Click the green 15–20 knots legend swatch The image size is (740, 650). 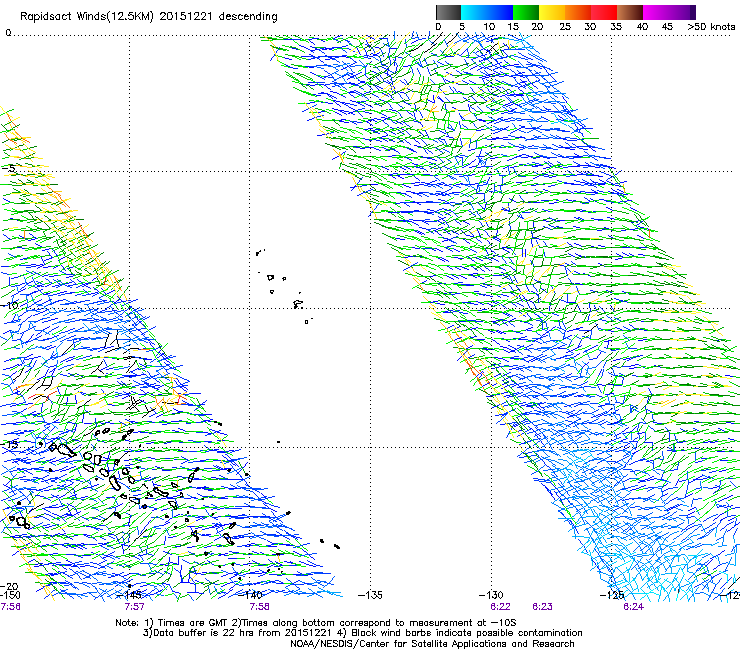pos(526,12)
